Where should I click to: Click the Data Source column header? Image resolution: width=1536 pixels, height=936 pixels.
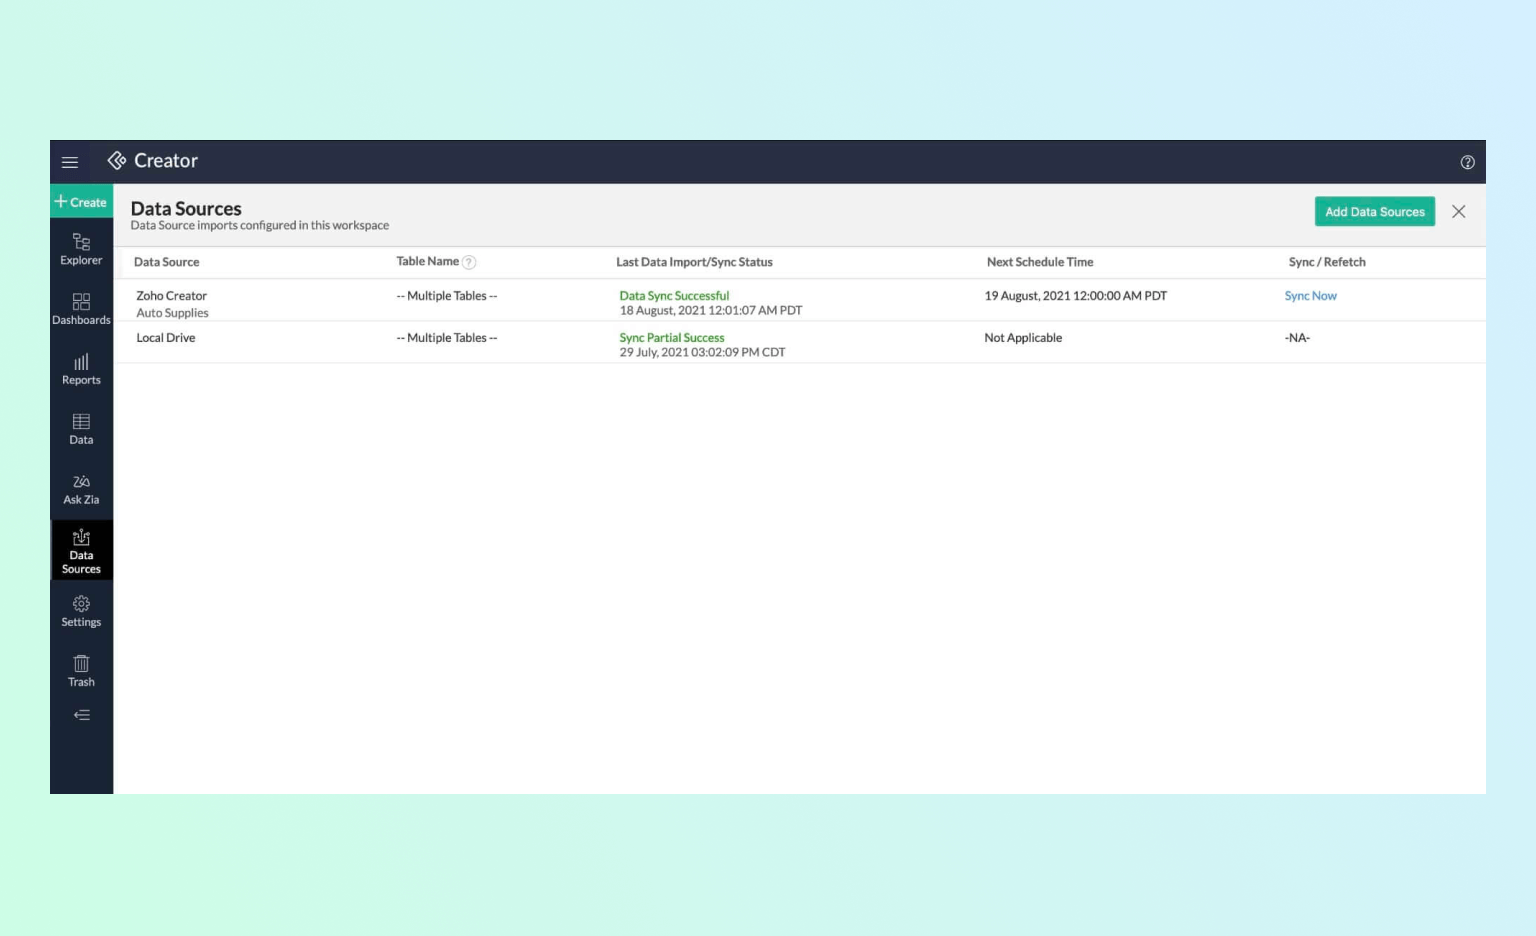pyautogui.click(x=166, y=262)
